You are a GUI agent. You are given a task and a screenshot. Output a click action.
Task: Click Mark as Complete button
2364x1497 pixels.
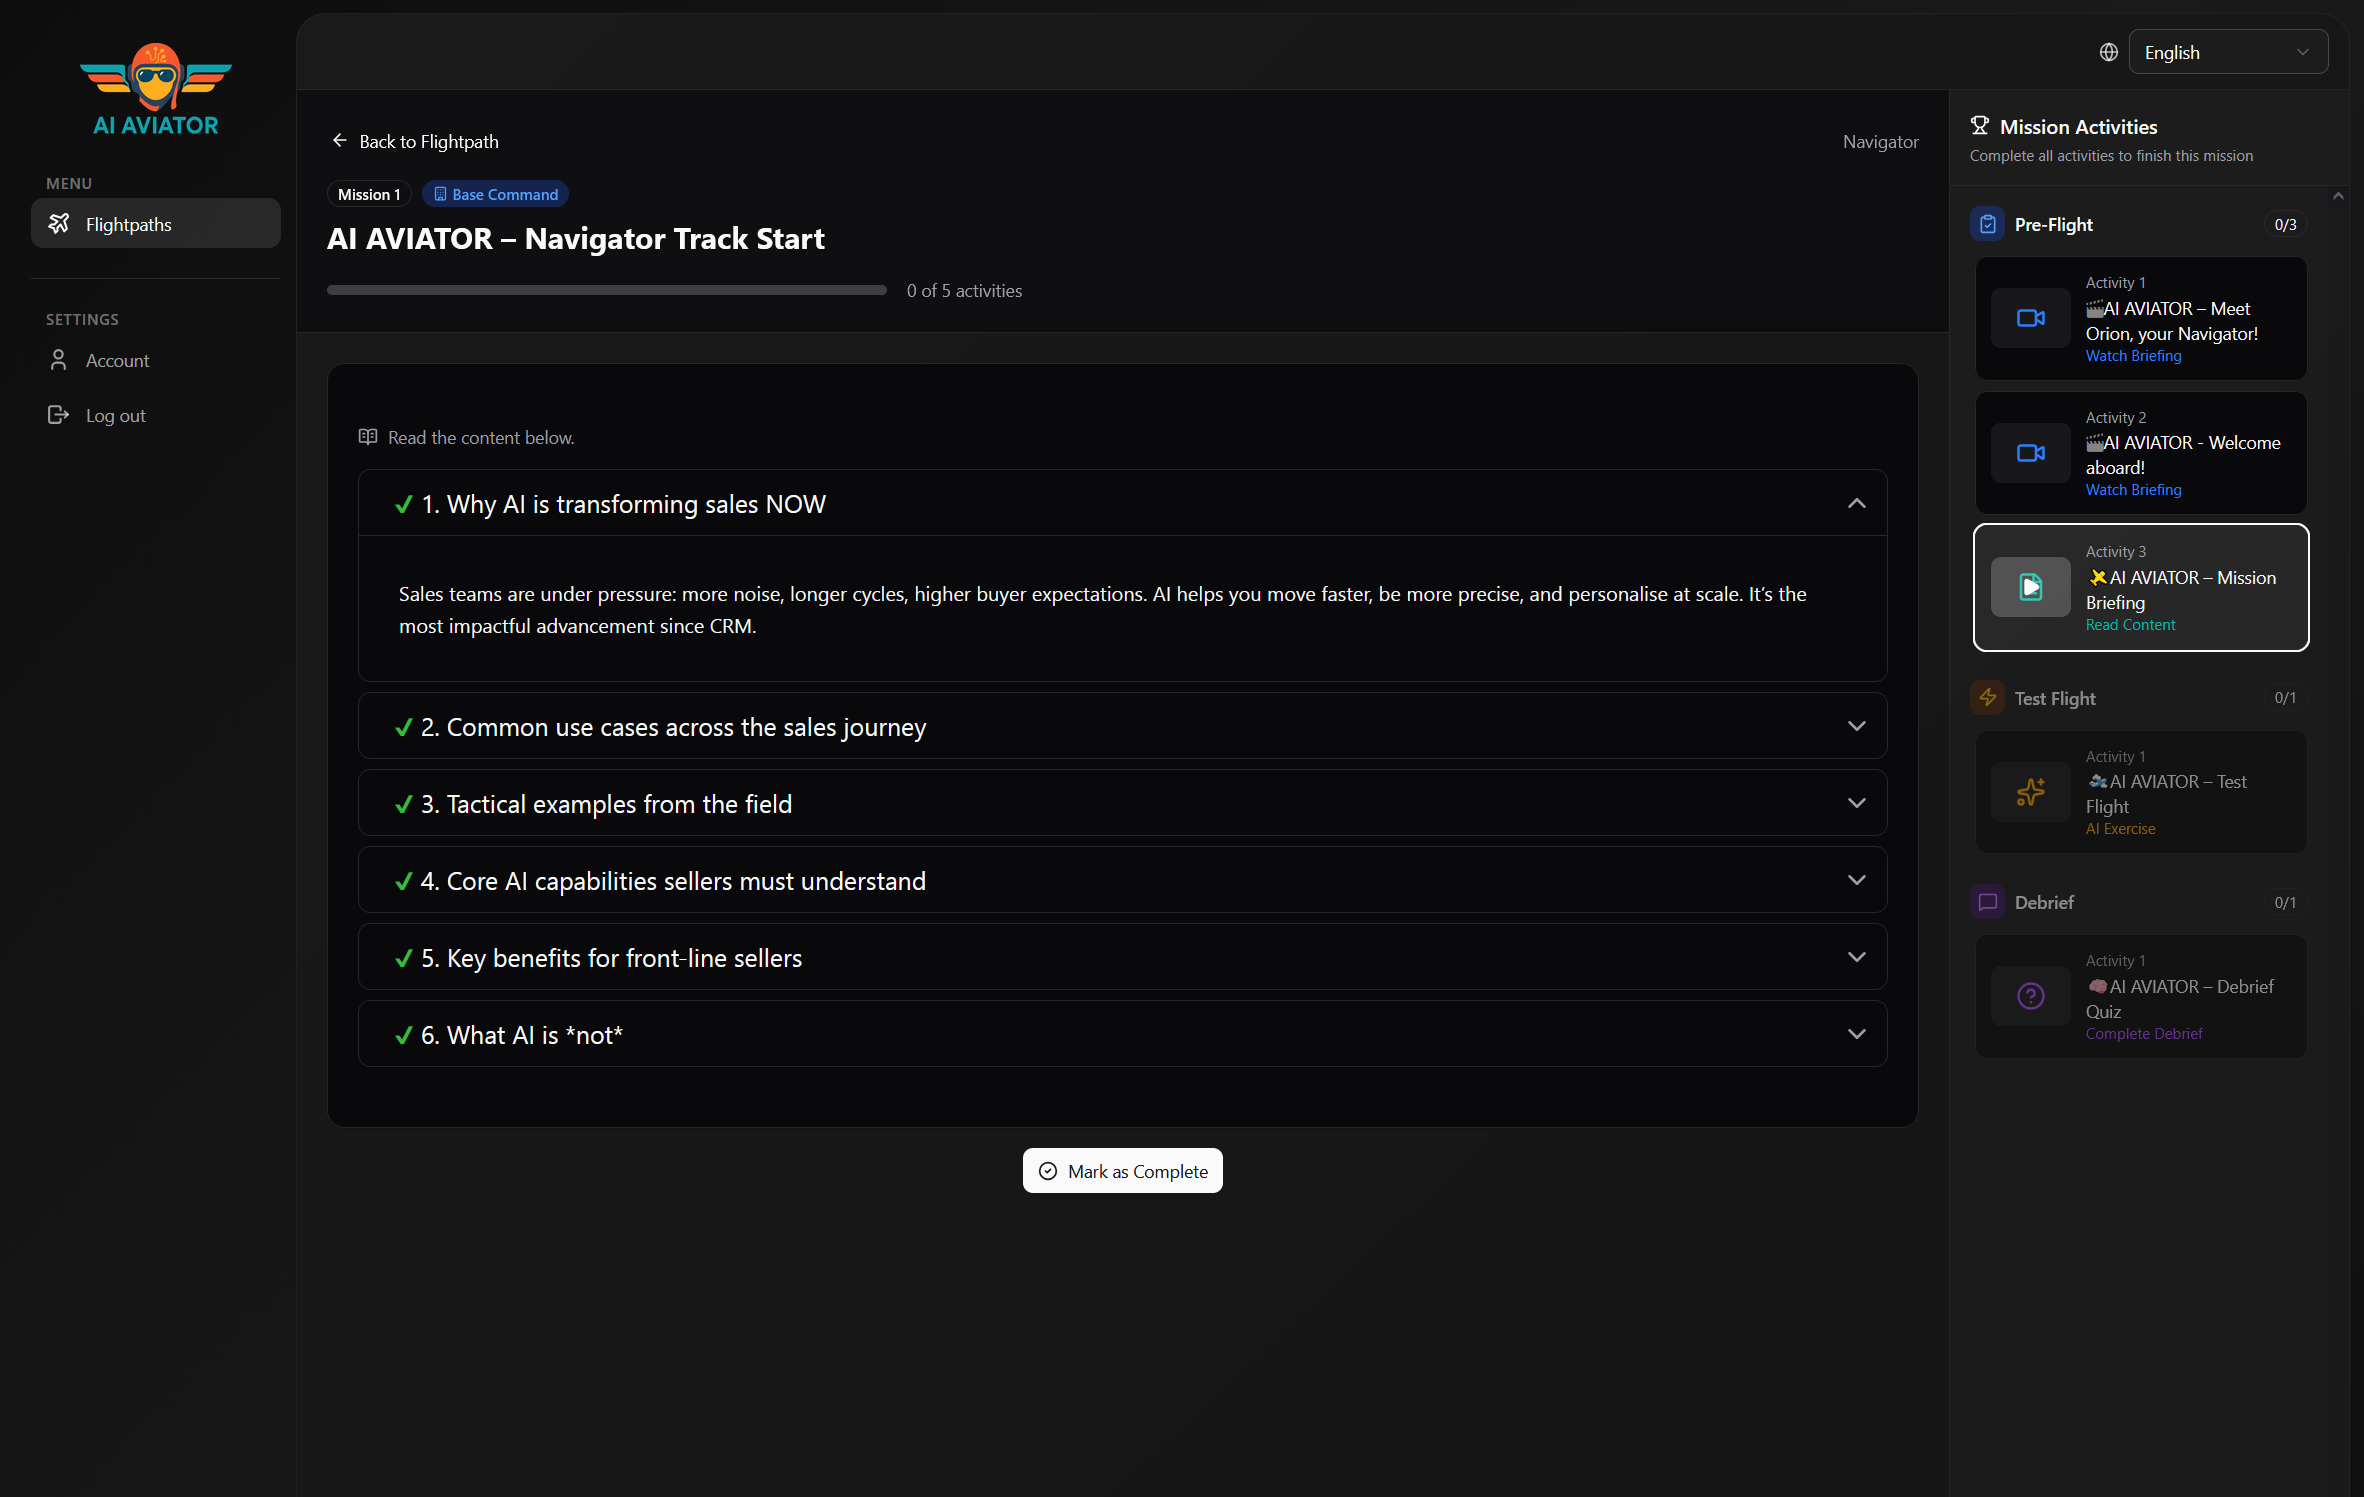[x=1122, y=1171]
